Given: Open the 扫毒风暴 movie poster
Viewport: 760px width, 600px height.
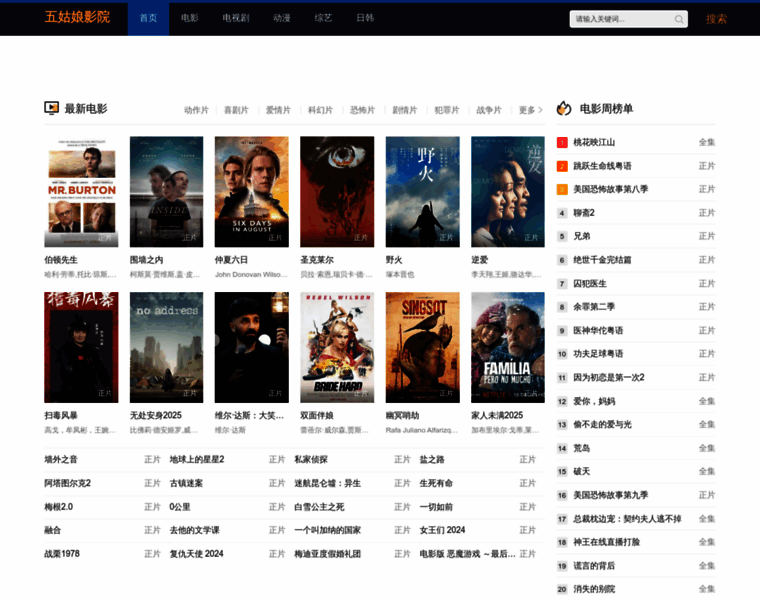Looking at the screenshot, I should tap(81, 347).
